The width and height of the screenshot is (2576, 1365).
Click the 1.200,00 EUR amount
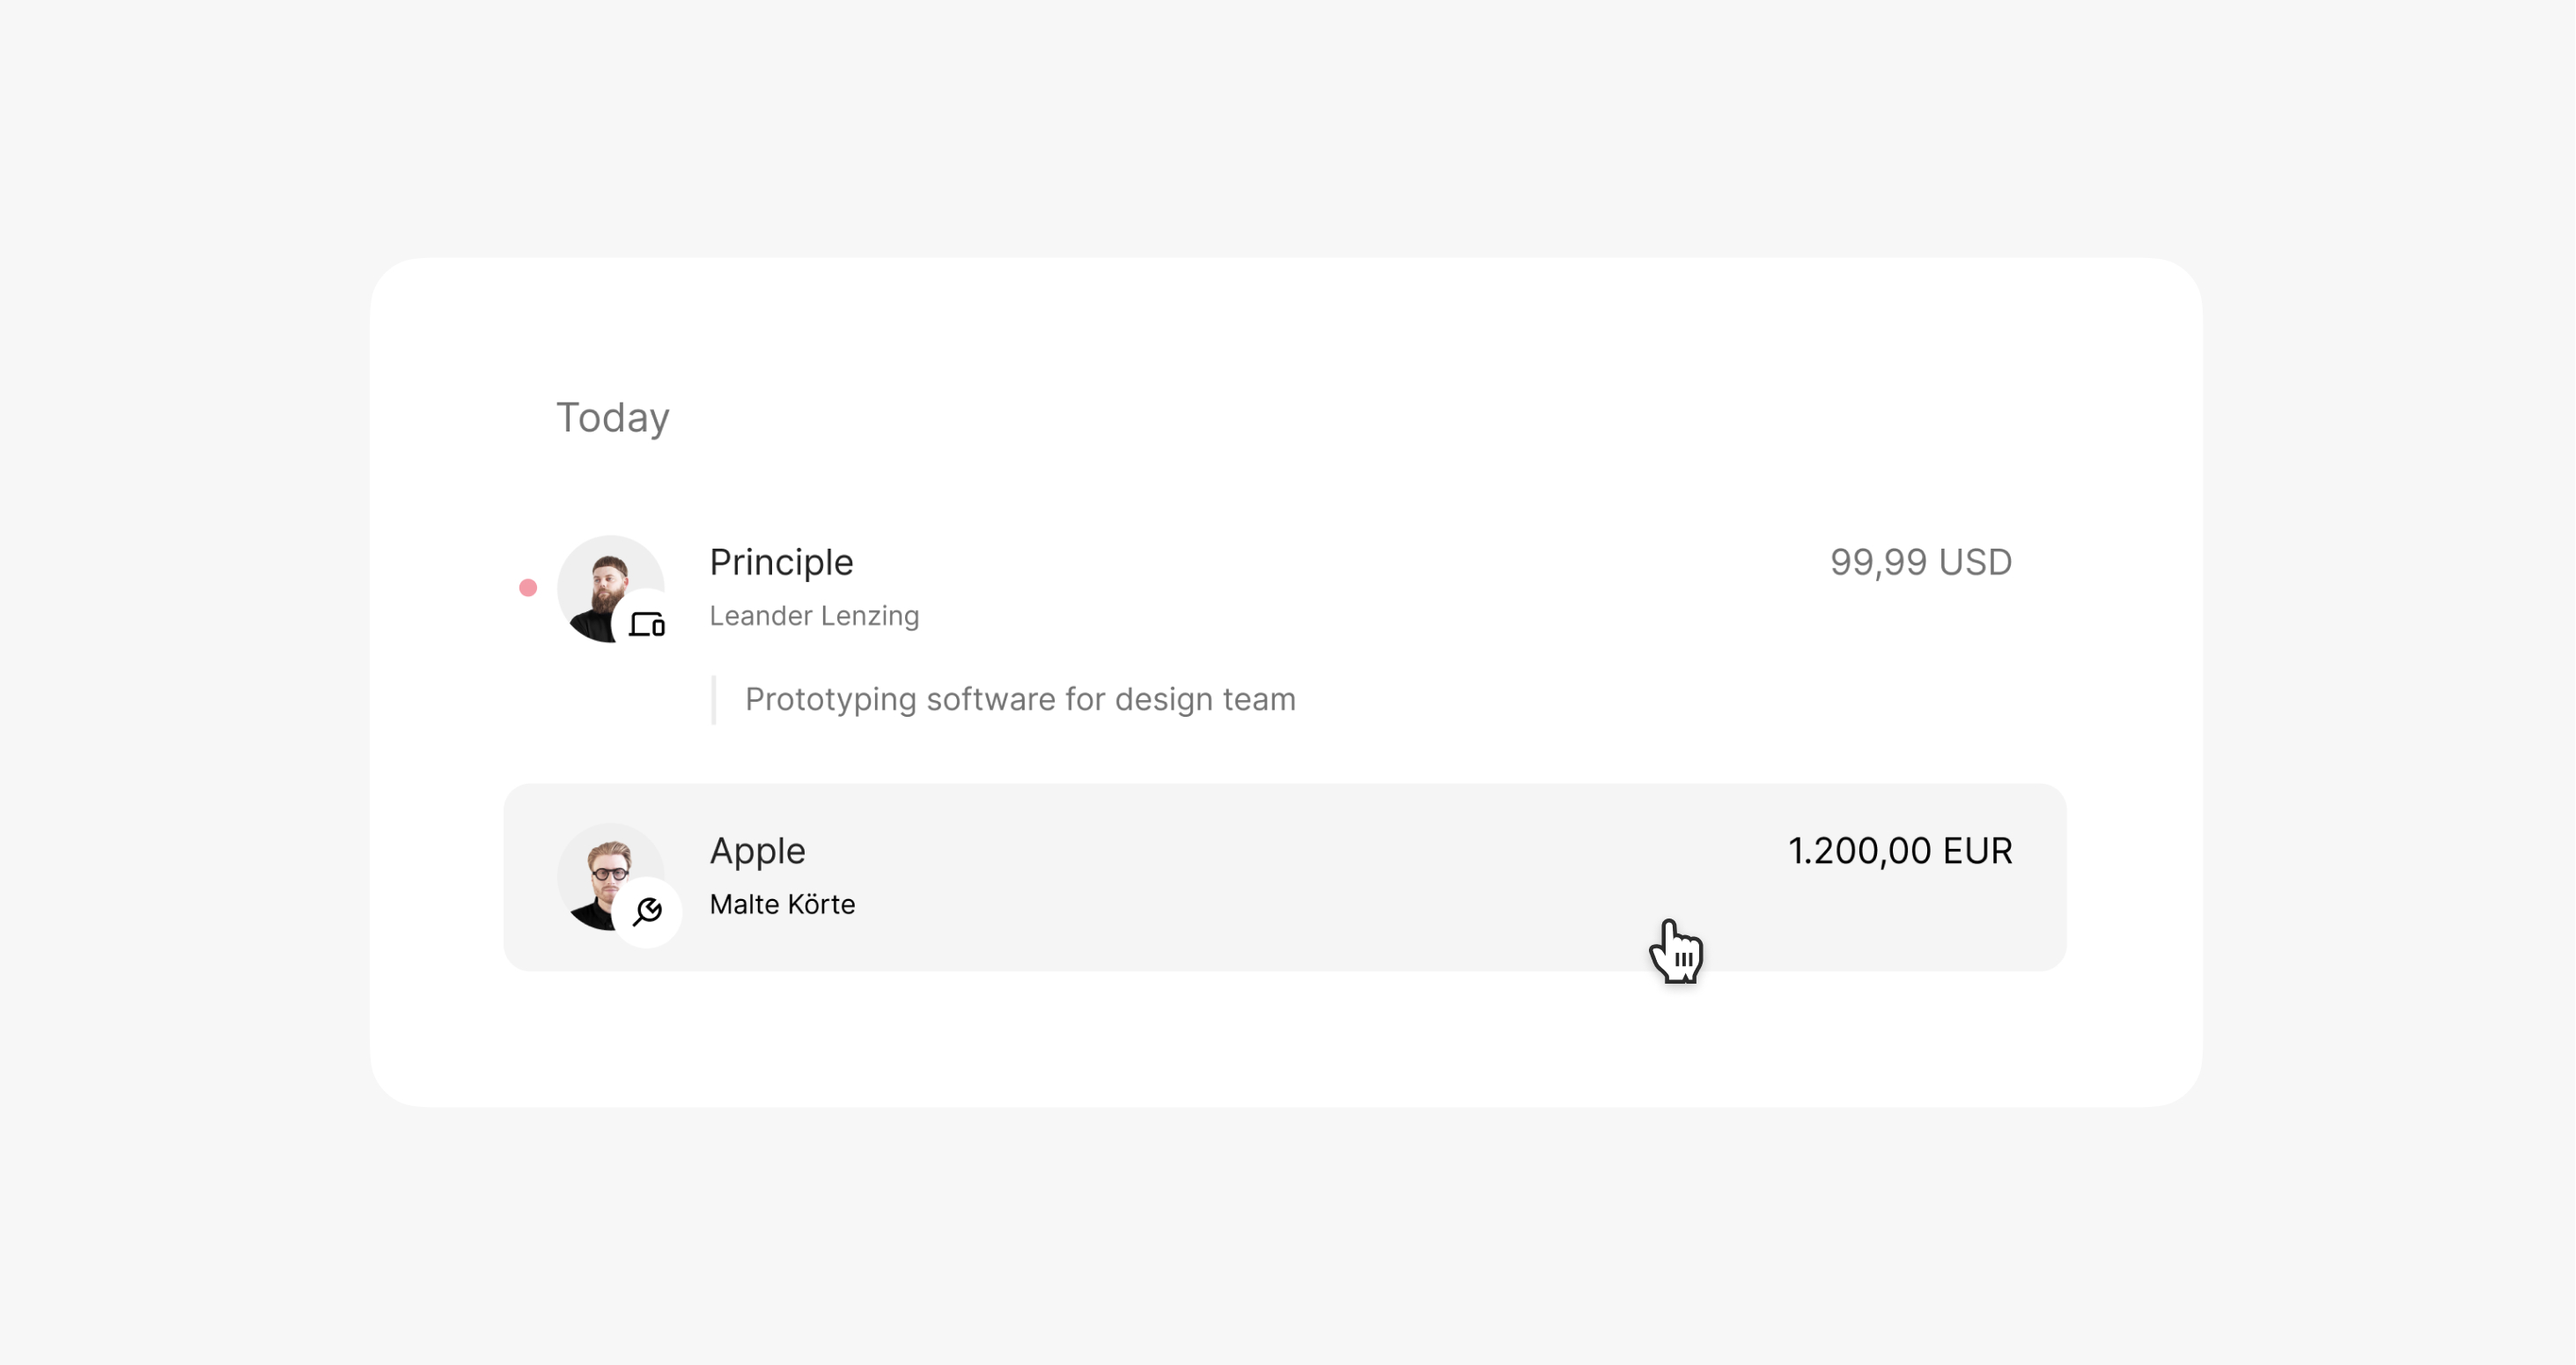pos(1899,850)
